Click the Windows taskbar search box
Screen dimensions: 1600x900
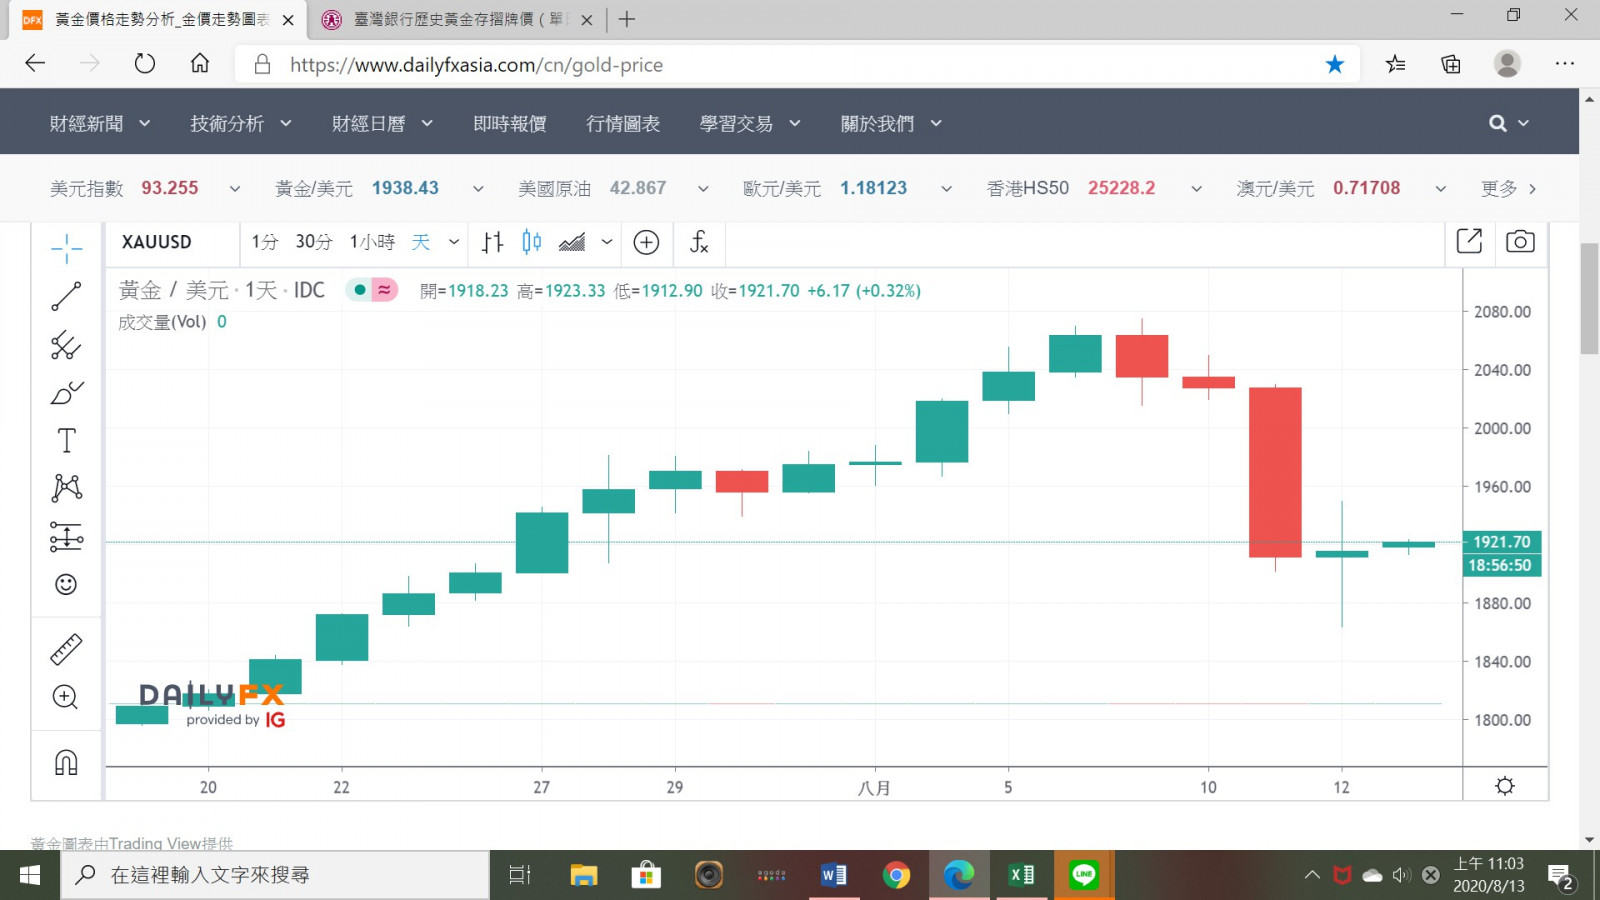(x=276, y=875)
